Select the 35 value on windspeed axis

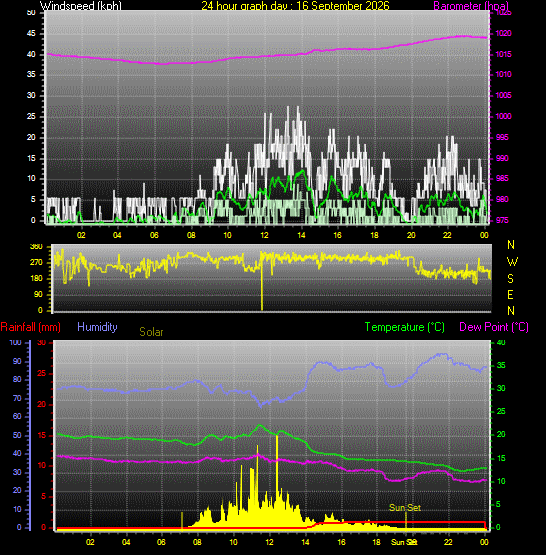click(31, 74)
